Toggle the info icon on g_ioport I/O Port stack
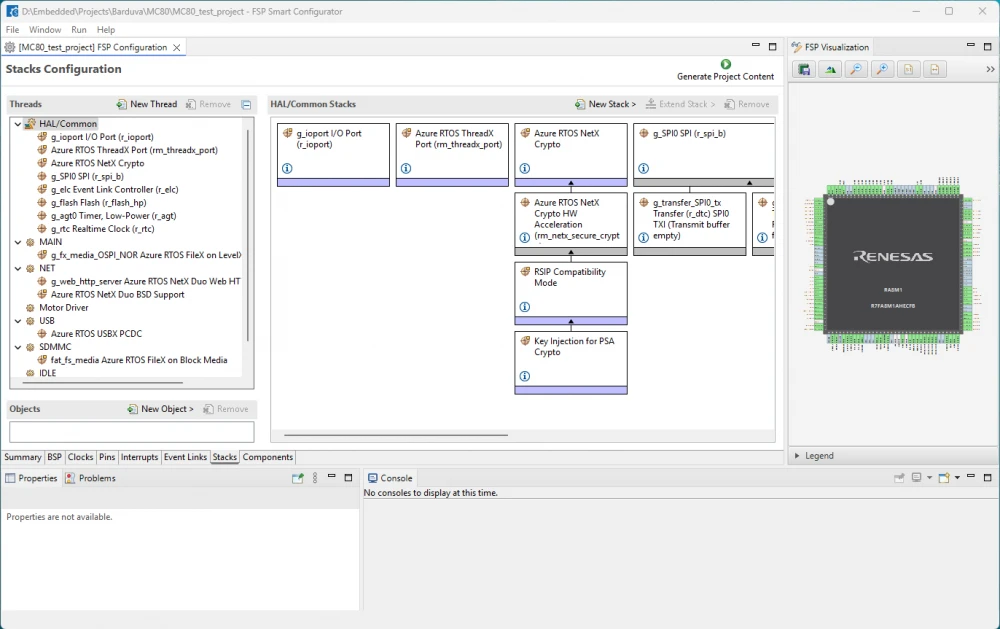The height and width of the screenshot is (629, 1000). coord(287,169)
